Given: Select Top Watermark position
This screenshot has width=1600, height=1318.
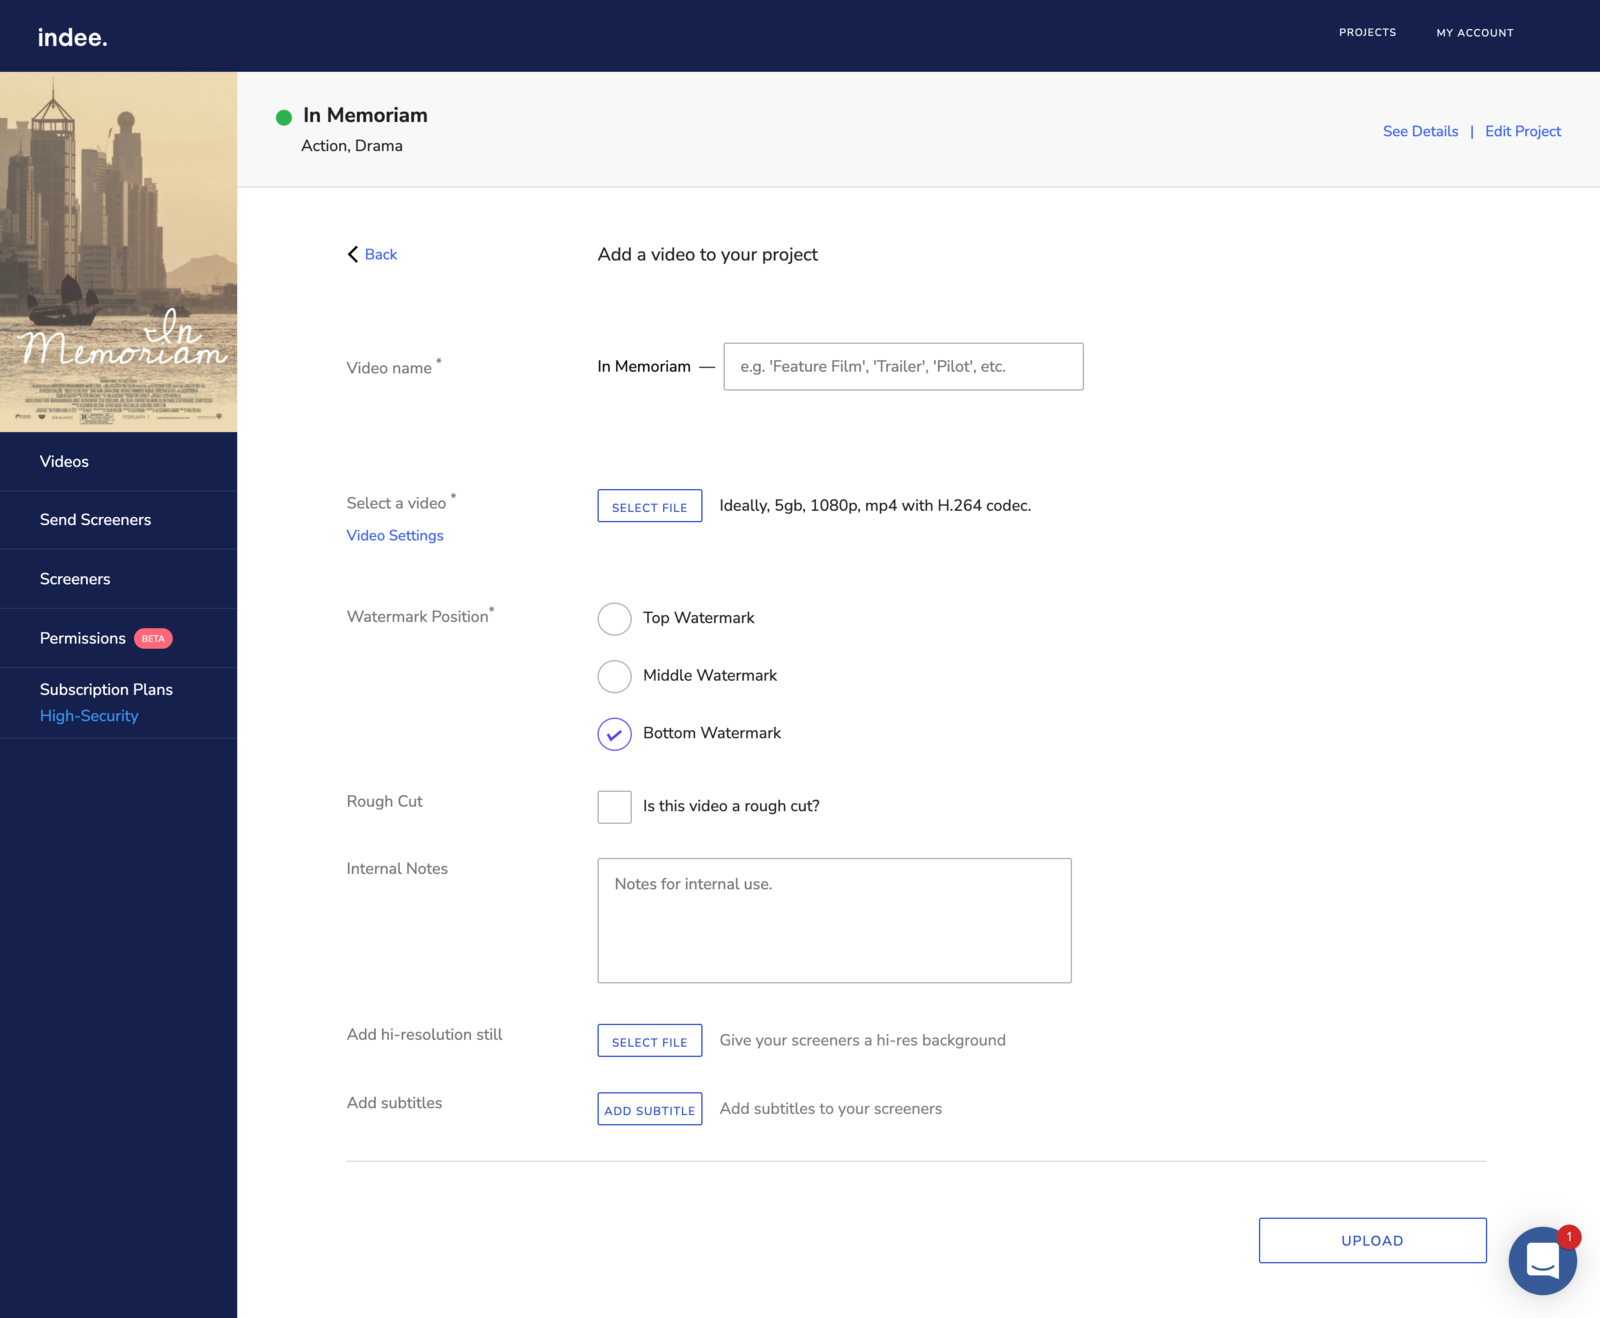Looking at the screenshot, I should [x=614, y=619].
